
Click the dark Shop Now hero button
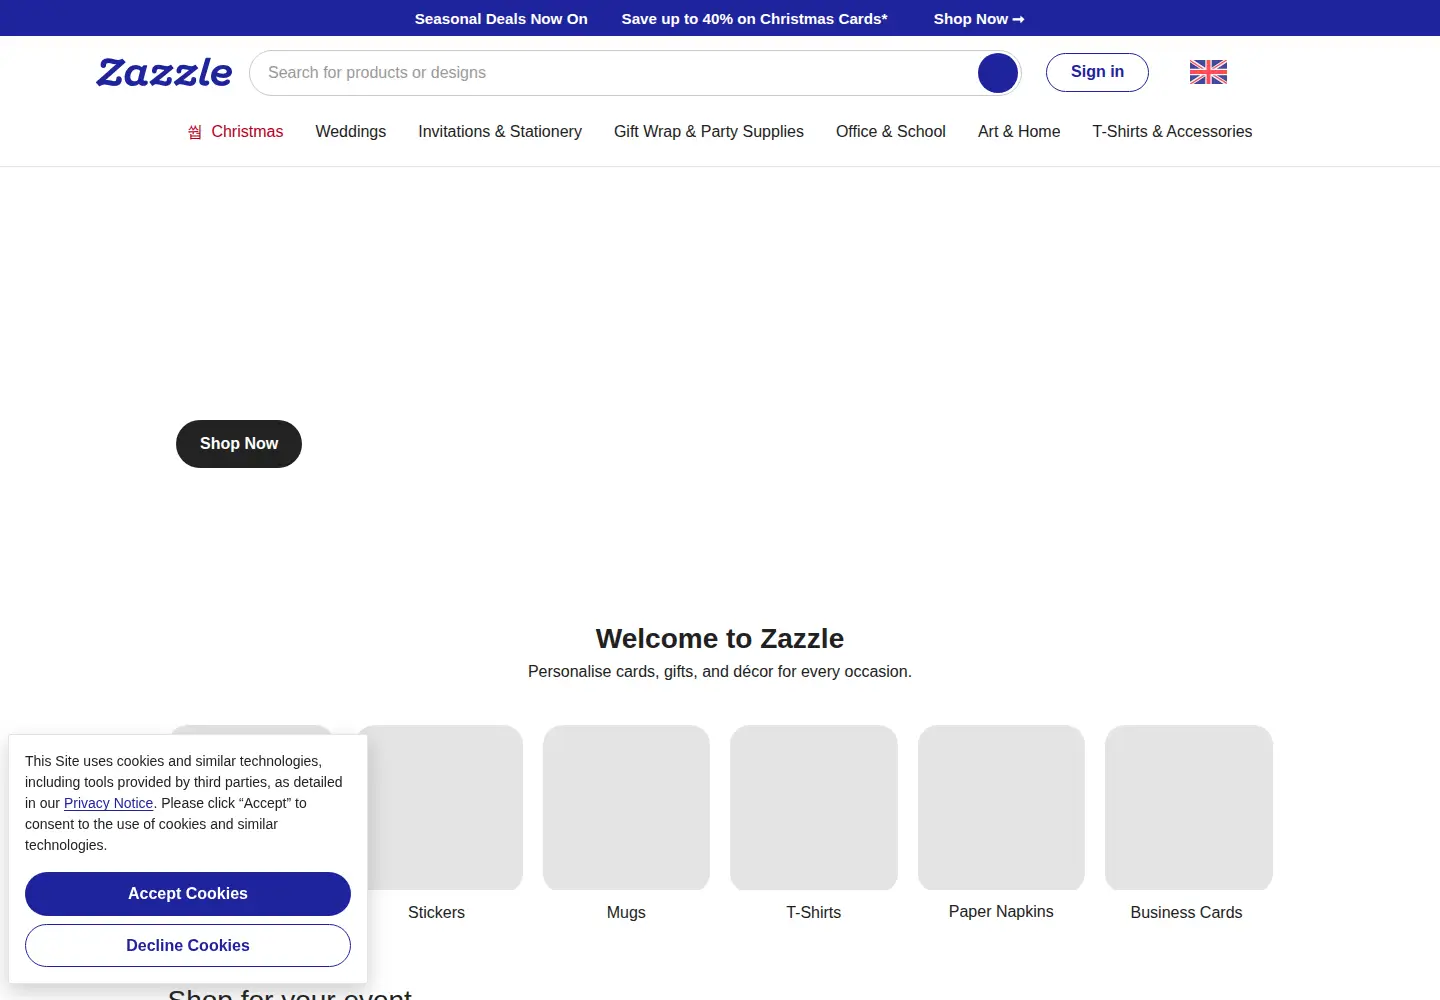pyautogui.click(x=239, y=444)
